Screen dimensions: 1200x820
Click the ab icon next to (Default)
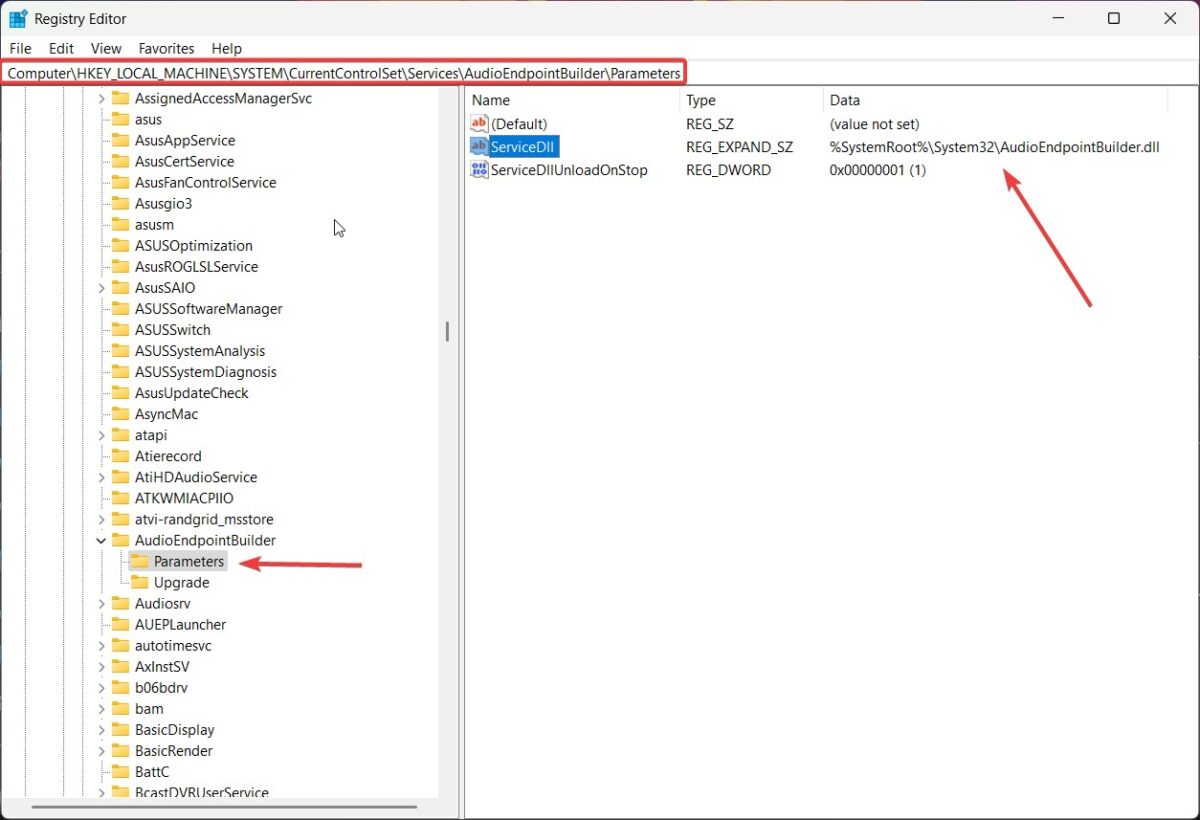pos(479,123)
